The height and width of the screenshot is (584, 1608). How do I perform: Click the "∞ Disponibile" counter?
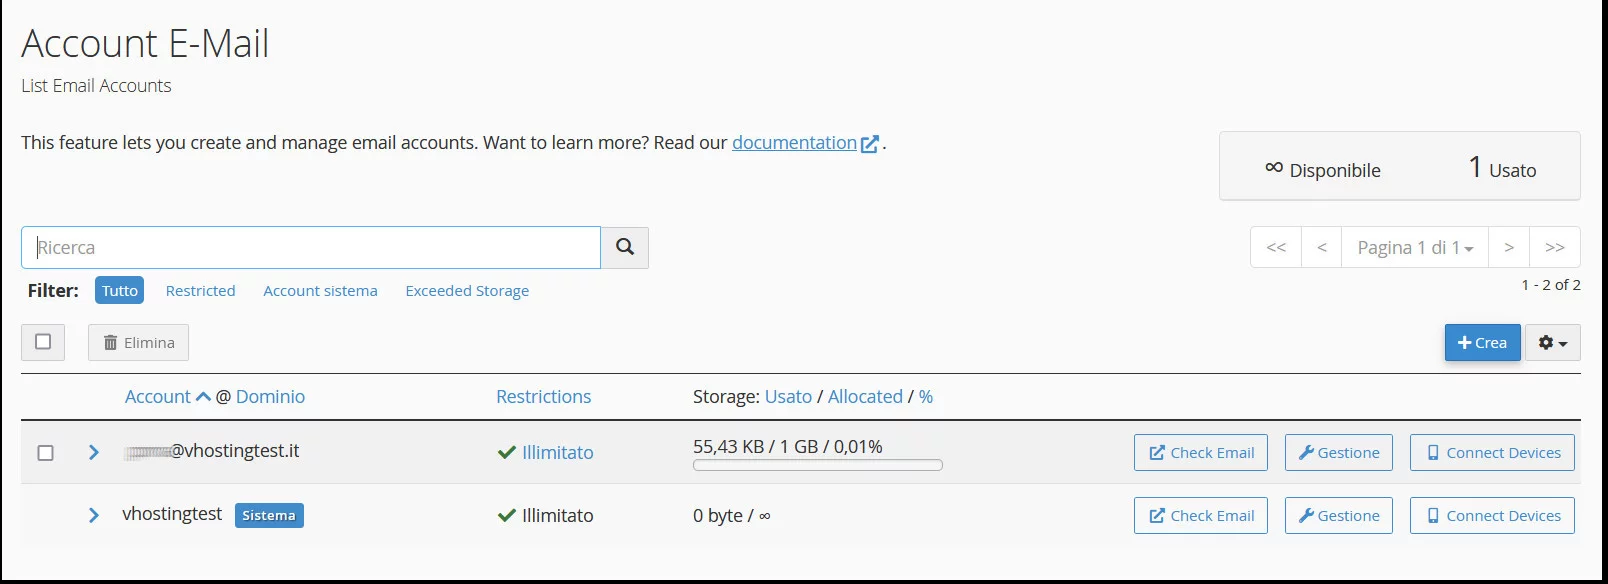pos(1322,169)
